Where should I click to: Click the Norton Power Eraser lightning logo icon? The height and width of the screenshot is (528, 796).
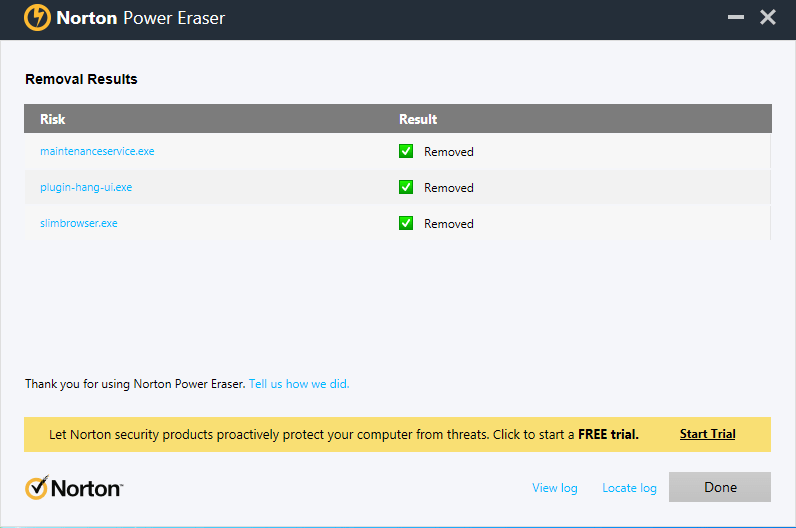(37, 18)
